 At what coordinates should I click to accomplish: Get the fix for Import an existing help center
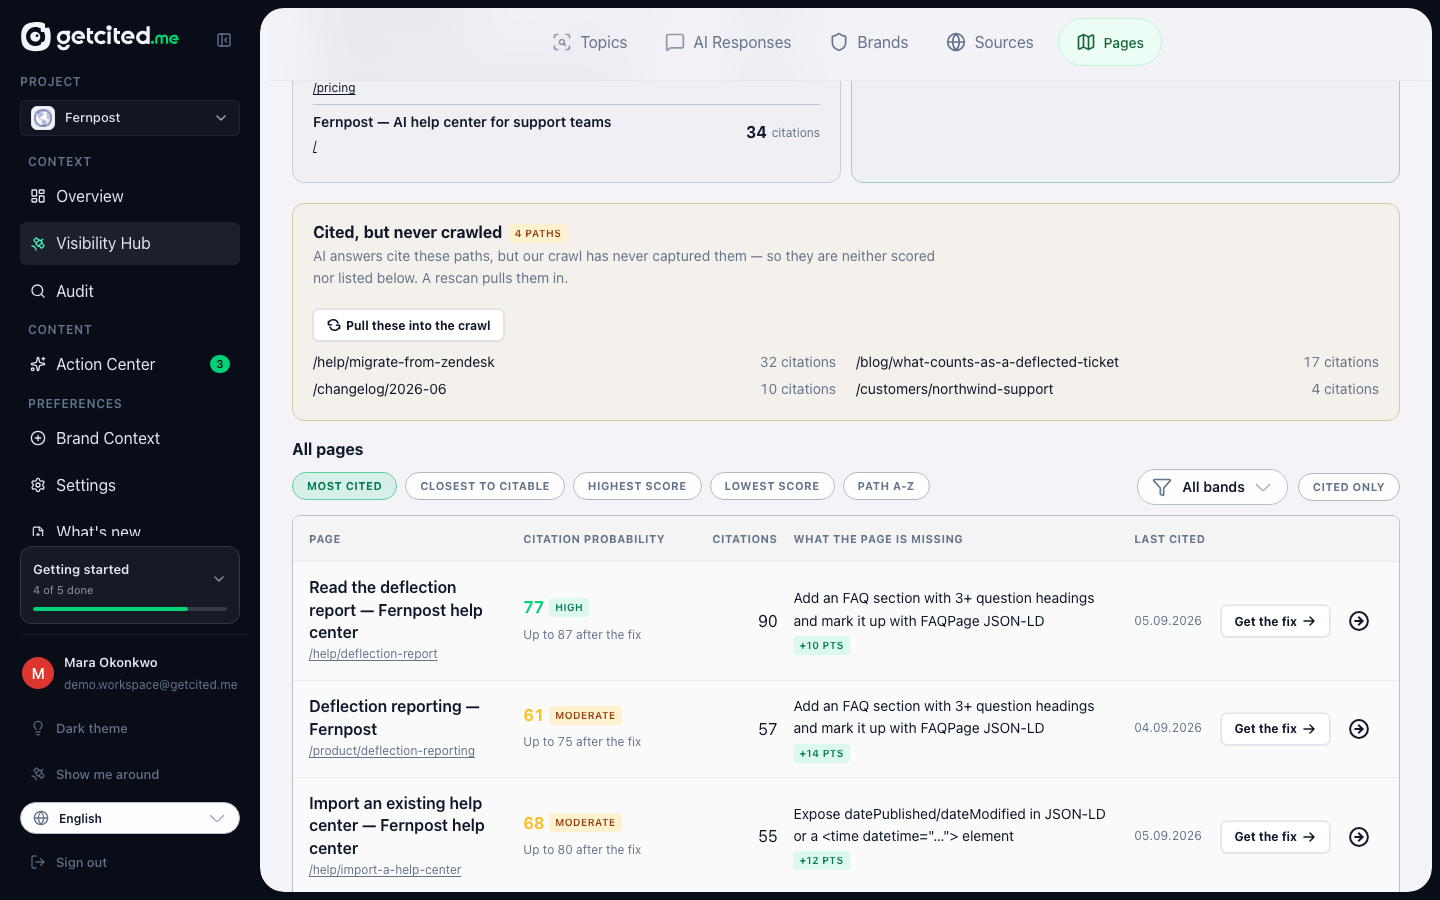[x=1275, y=837]
